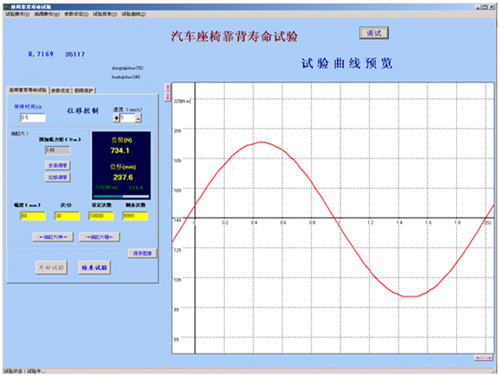Increase speed with the plus stepper
The width and height of the screenshot is (500, 376).
(x=116, y=118)
